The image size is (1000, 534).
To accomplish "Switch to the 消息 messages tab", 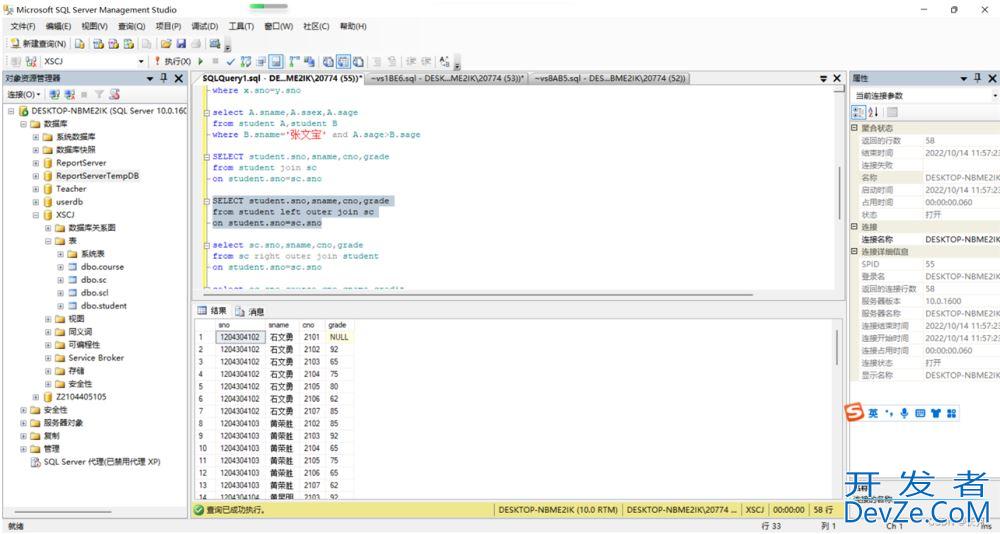I will click(249, 311).
